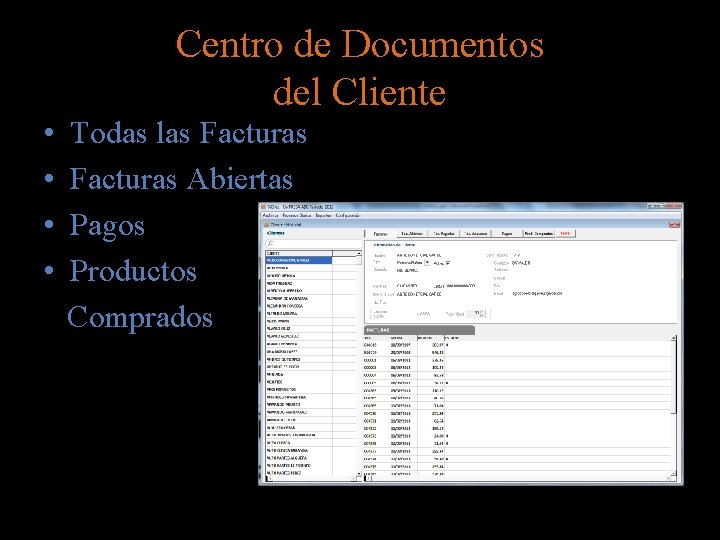This screenshot has width=720, height=540.
Task: Select the highlighted blue client row
Action: click(298, 260)
